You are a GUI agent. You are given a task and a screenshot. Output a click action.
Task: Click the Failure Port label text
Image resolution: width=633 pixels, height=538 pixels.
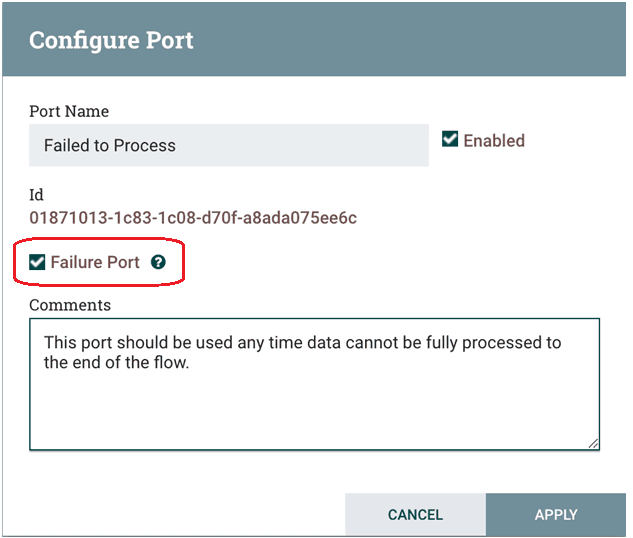[x=95, y=262]
